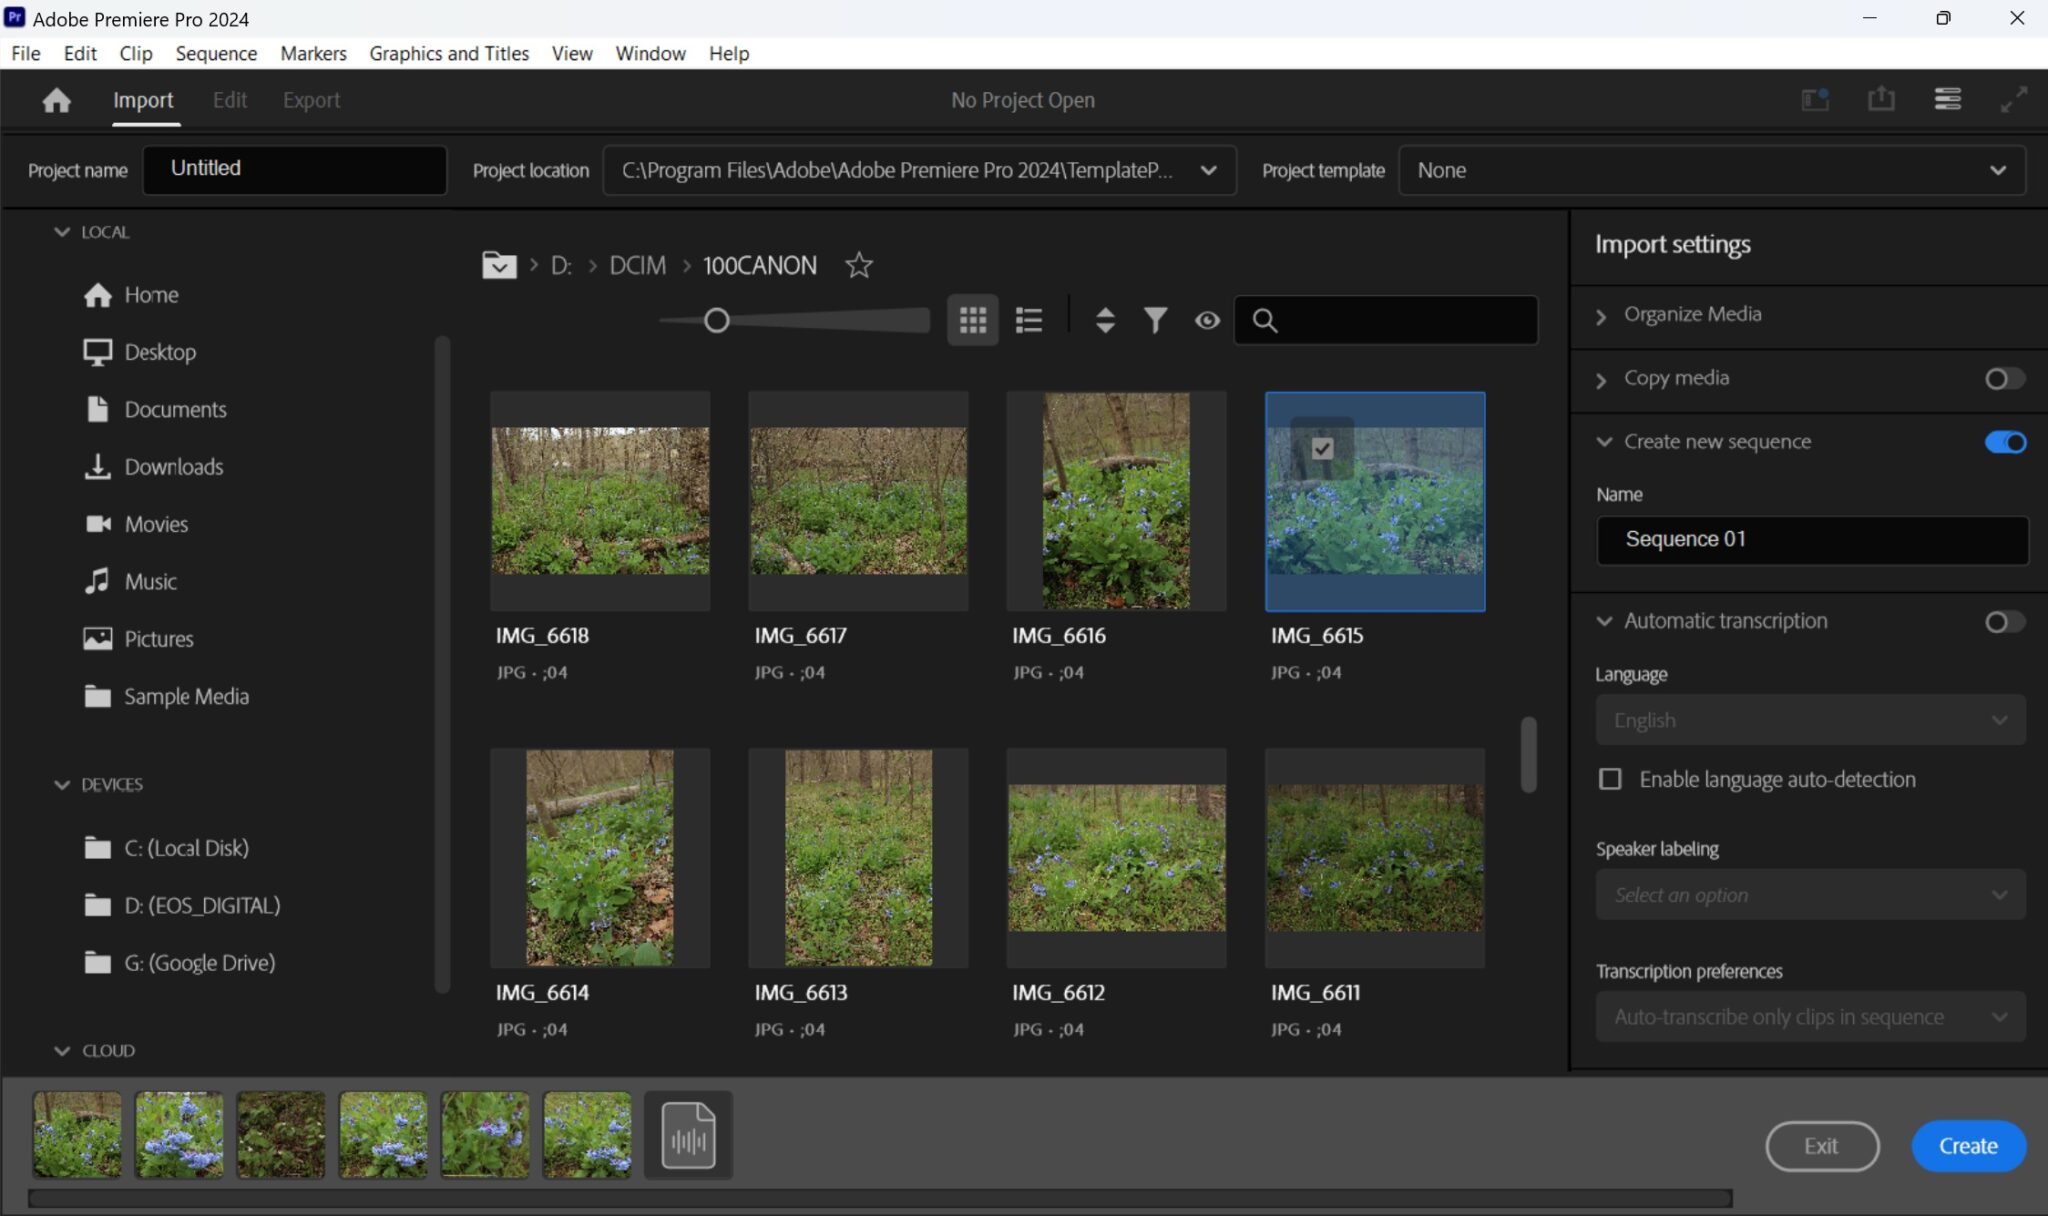
Task: Open the Graphics and Titles menu
Action: [449, 53]
